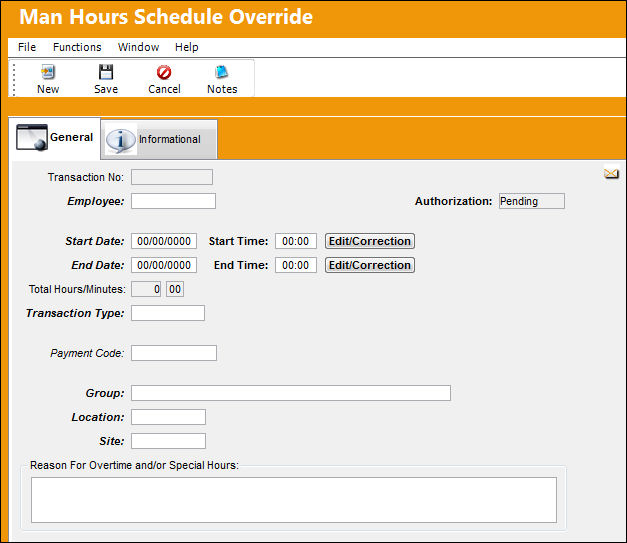Image resolution: width=627 pixels, height=543 pixels.
Task: Switch to the General tab
Action: point(55,138)
